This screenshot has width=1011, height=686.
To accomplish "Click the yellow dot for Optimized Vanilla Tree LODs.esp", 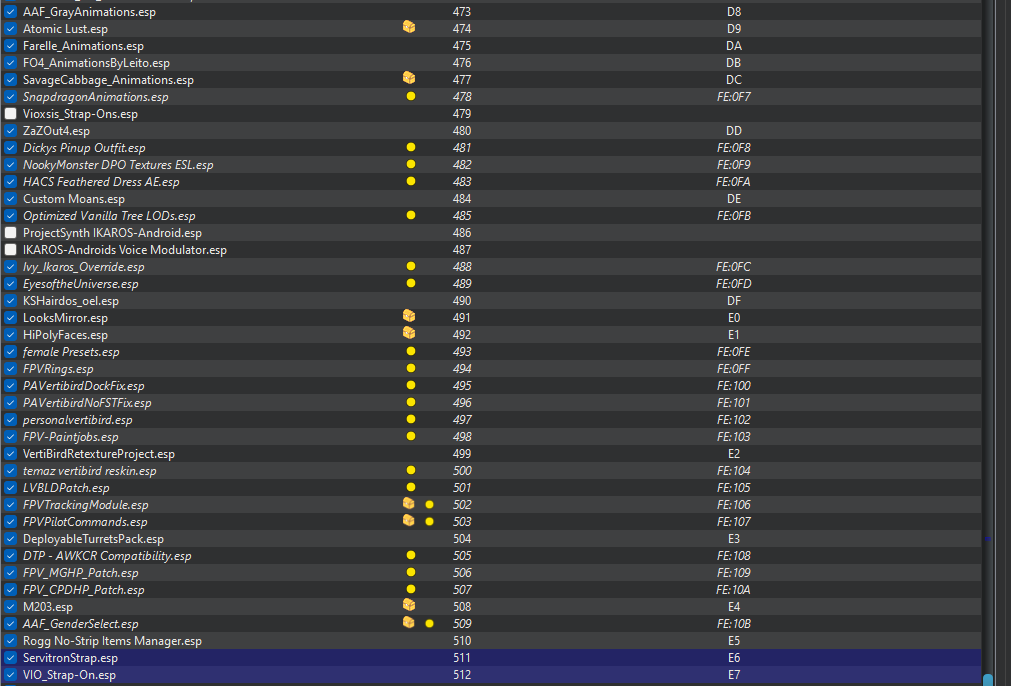I will [x=411, y=215].
